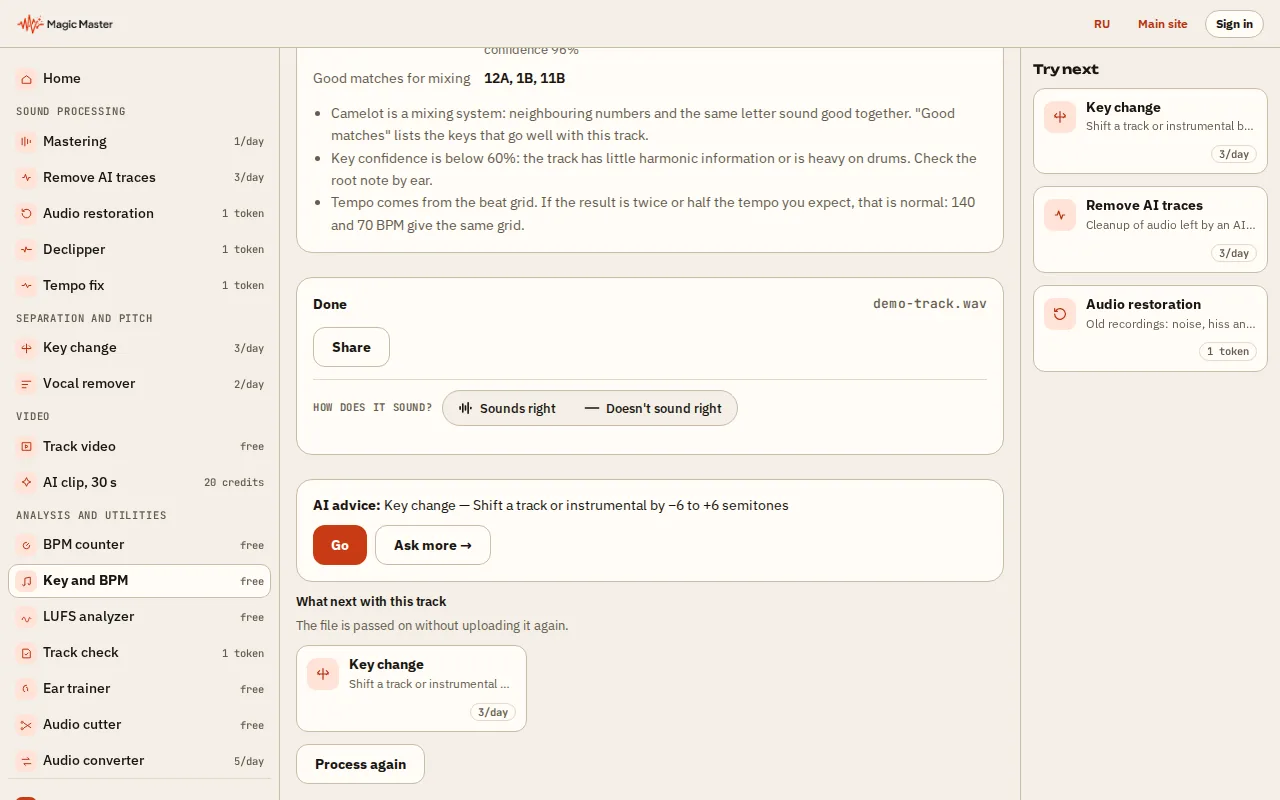
Task: Click the Magic Master logo
Action: point(65,24)
